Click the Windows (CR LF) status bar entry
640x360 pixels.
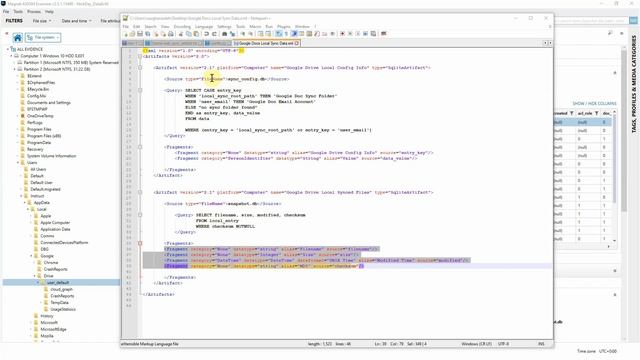tap(476, 344)
